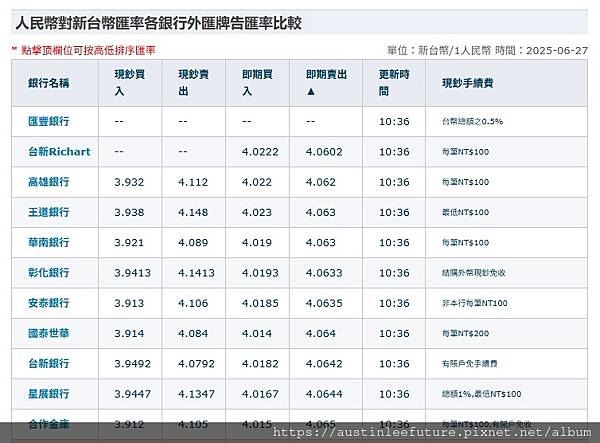This screenshot has height=443, width=600.
Task: Open the 國泰世華 link
Action: click(x=49, y=333)
